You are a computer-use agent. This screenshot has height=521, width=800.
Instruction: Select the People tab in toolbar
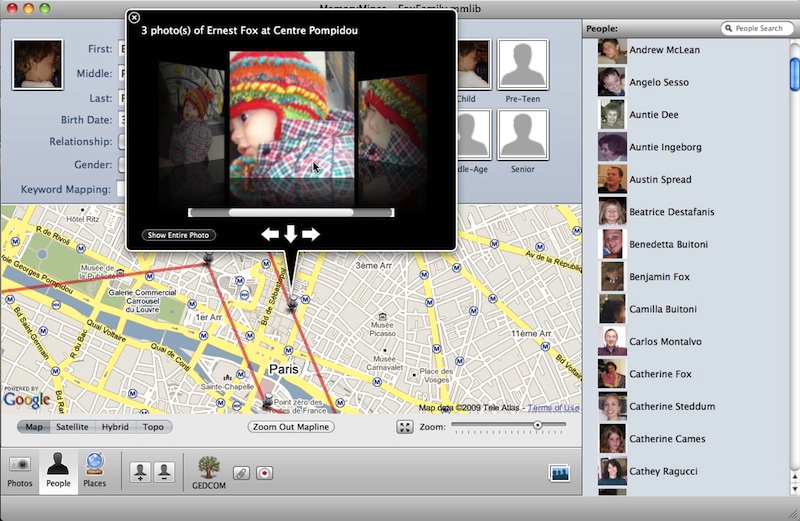(58, 471)
